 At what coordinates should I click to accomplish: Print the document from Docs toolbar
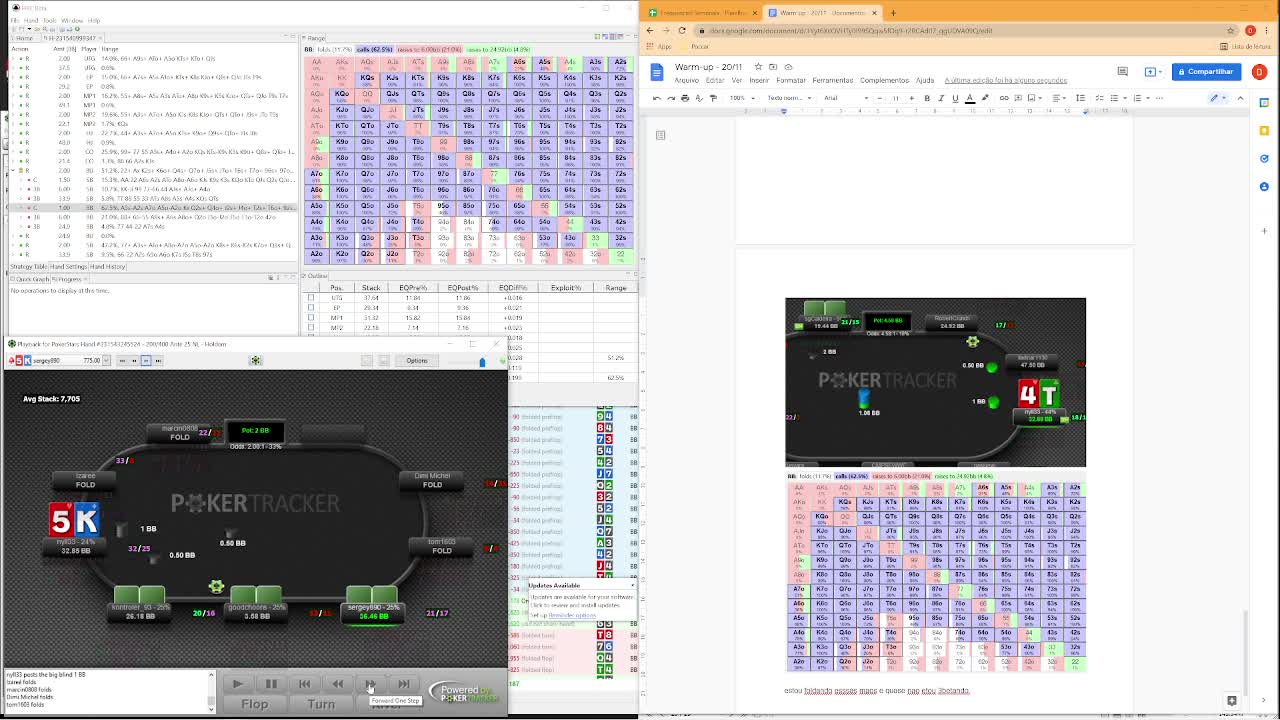685,98
